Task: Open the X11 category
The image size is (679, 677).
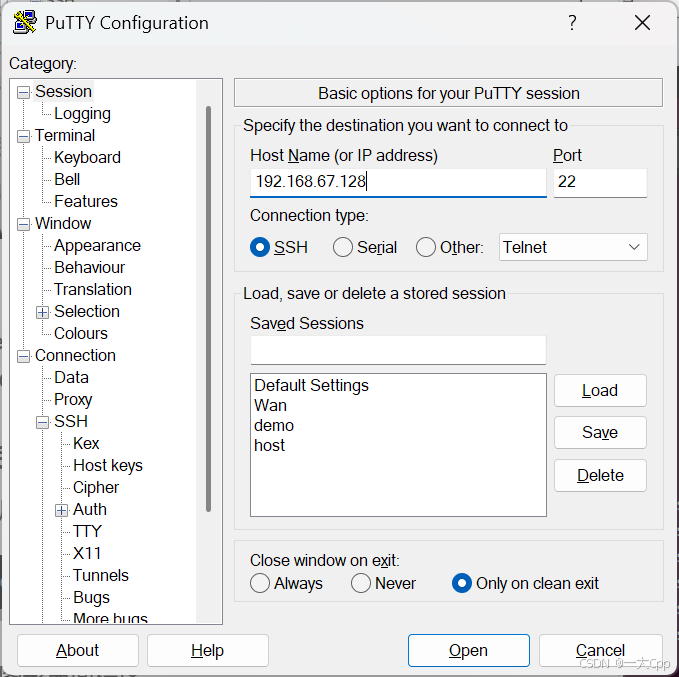Action: click(x=87, y=554)
